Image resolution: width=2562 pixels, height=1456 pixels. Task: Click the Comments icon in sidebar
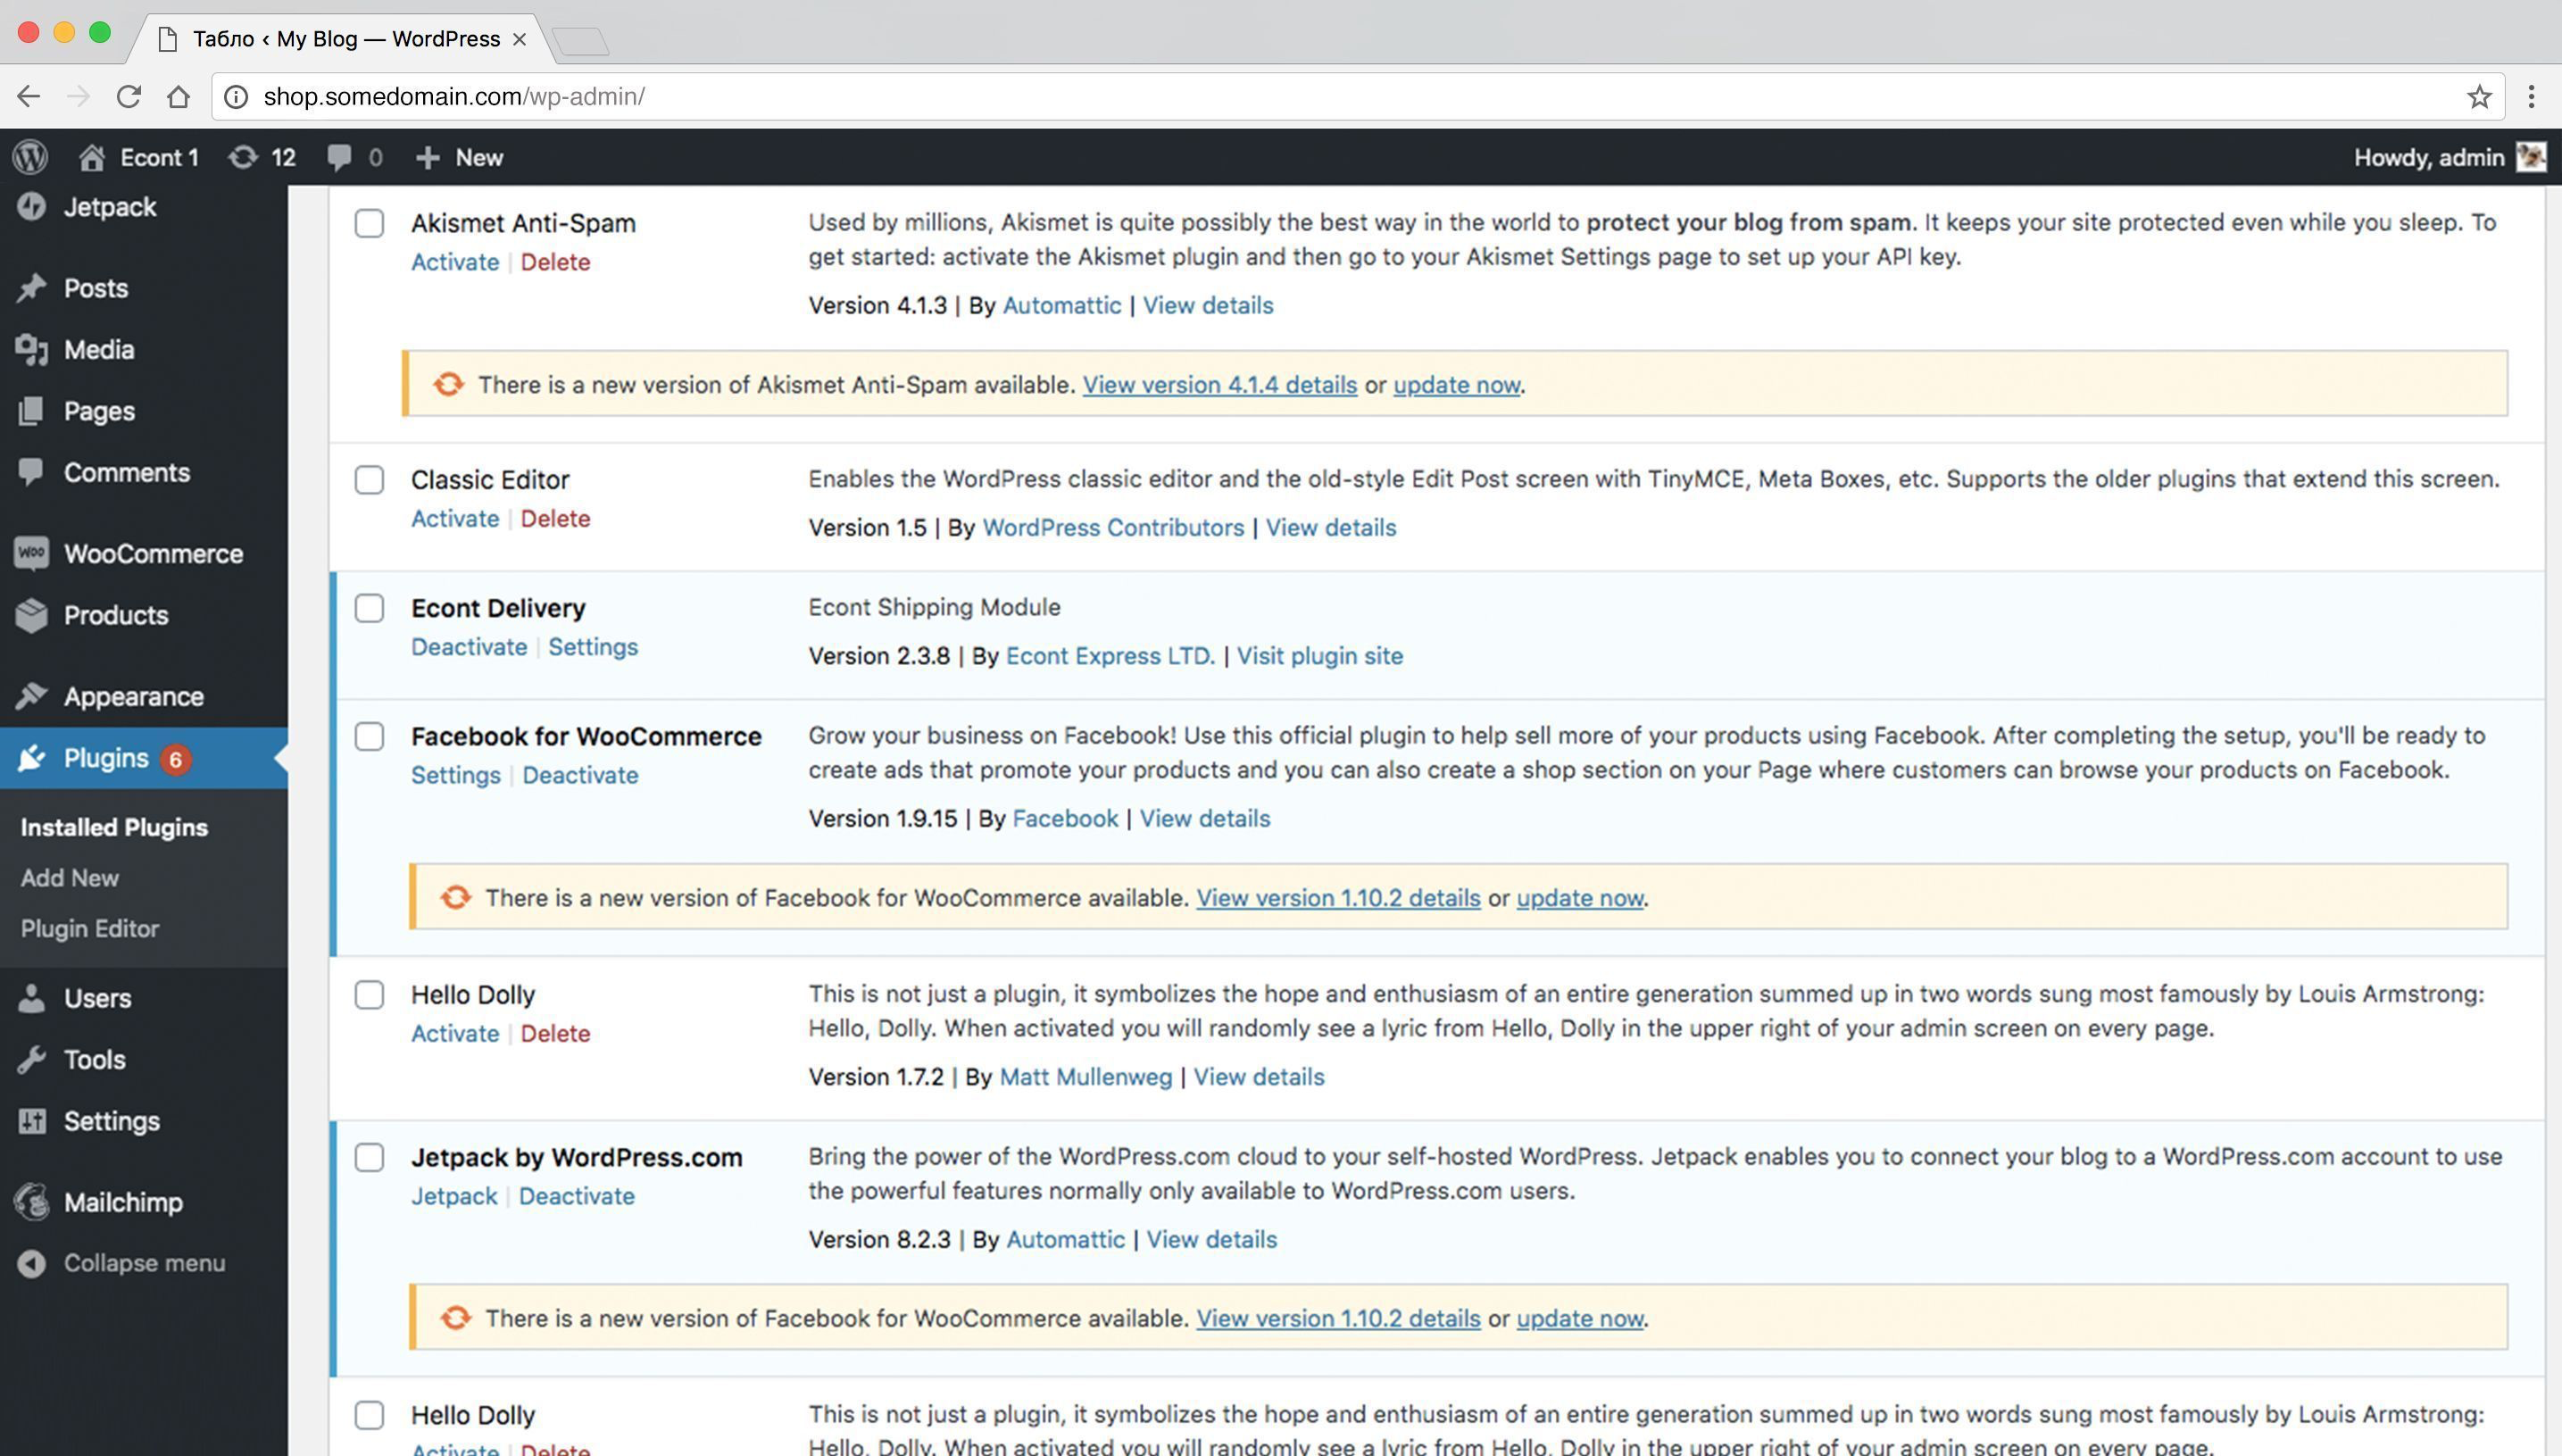click(x=32, y=472)
